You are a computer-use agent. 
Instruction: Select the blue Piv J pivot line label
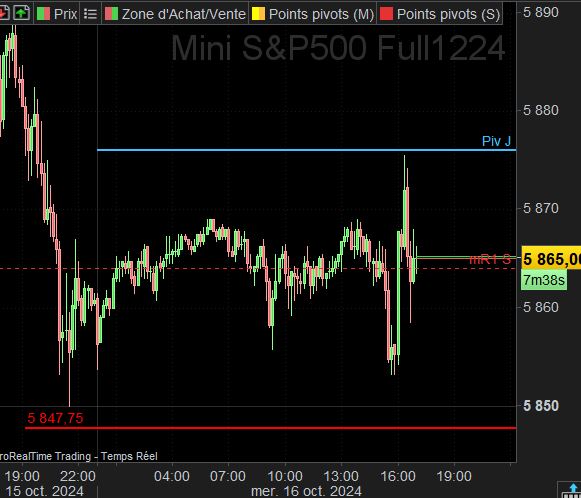pyautogui.click(x=496, y=141)
